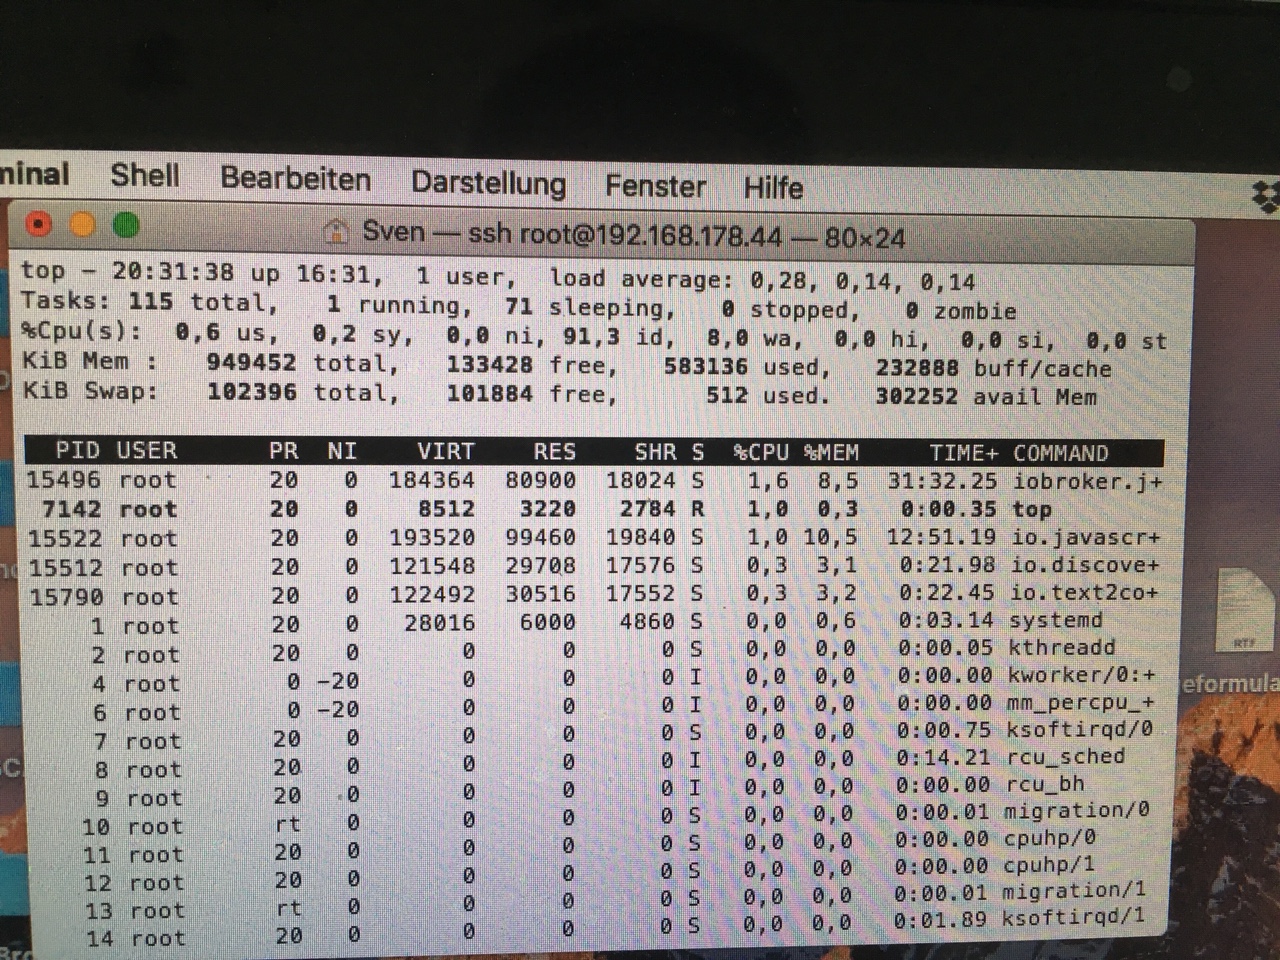Zoom the terminal with the green button
This screenshot has height=960, width=1280.
[126, 225]
